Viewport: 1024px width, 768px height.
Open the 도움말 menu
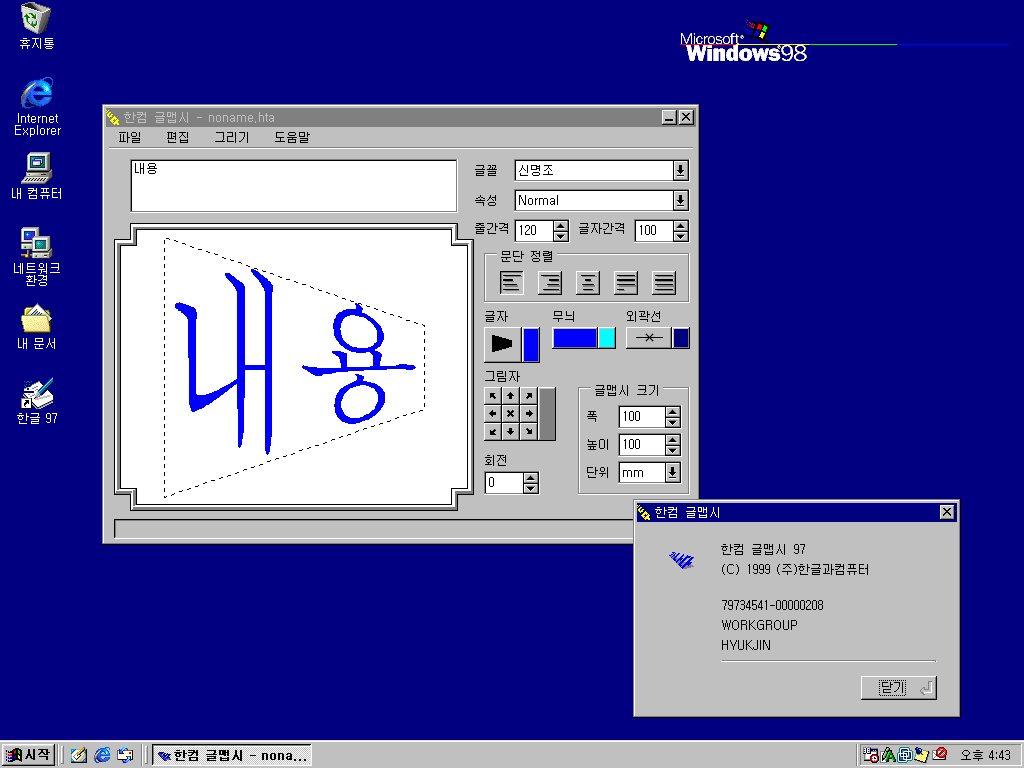292,137
